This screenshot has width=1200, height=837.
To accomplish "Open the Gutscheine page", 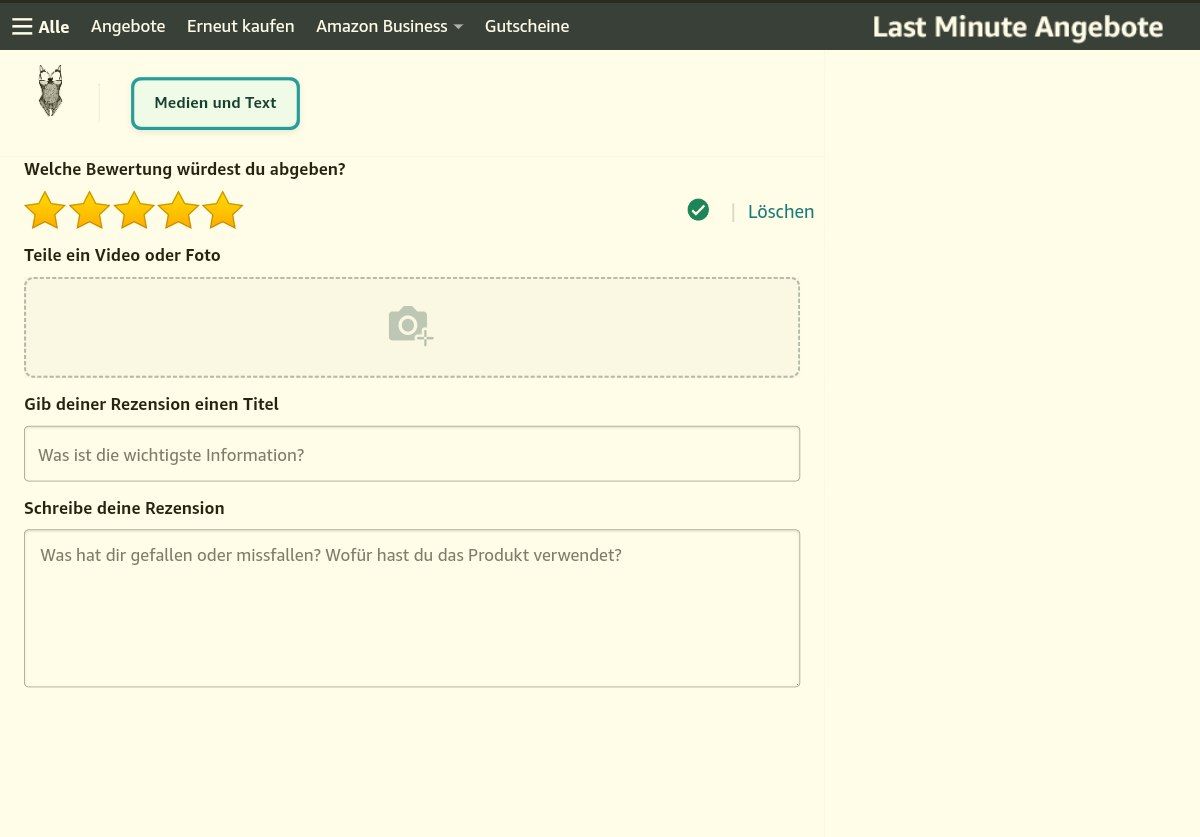I will [527, 27].
